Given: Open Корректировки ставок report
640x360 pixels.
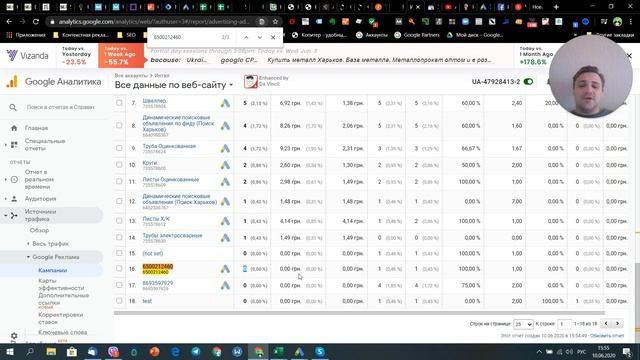Looking at the screenshot, I should click(x=60, y=318).
